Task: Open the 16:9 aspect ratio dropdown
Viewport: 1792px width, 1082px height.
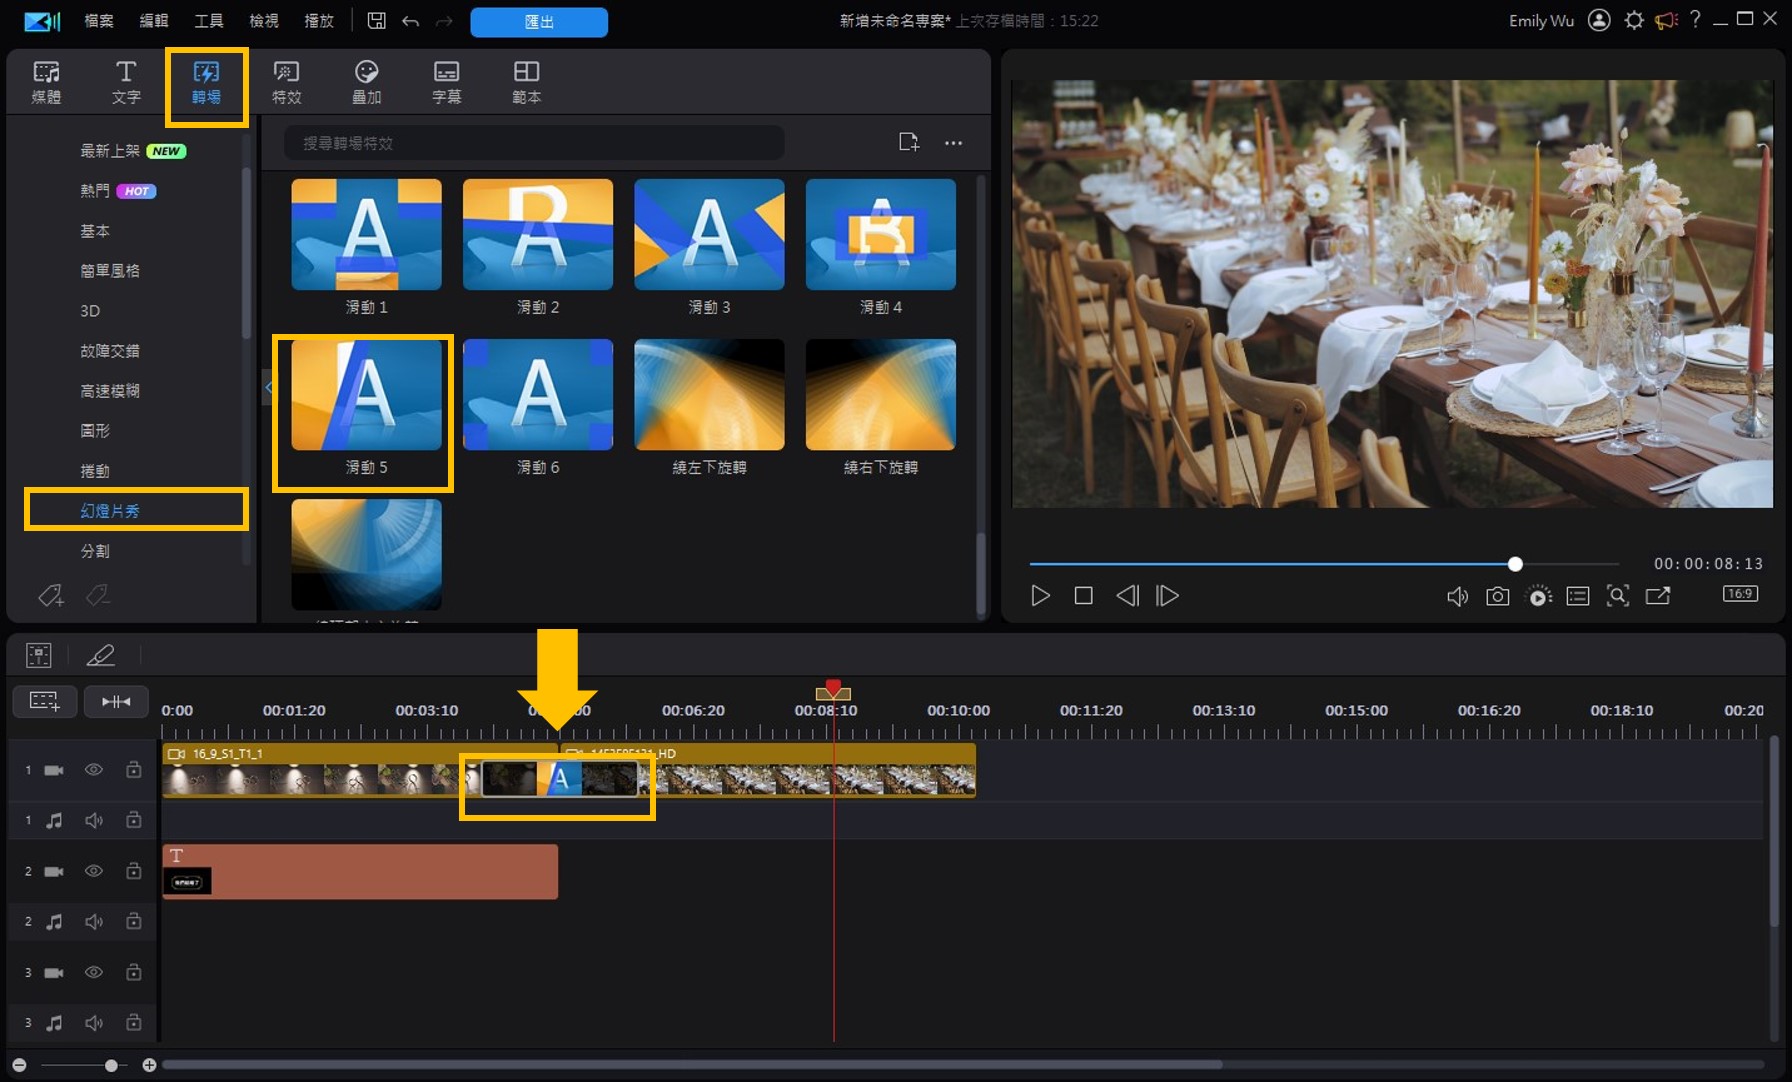Action: 1740,594
